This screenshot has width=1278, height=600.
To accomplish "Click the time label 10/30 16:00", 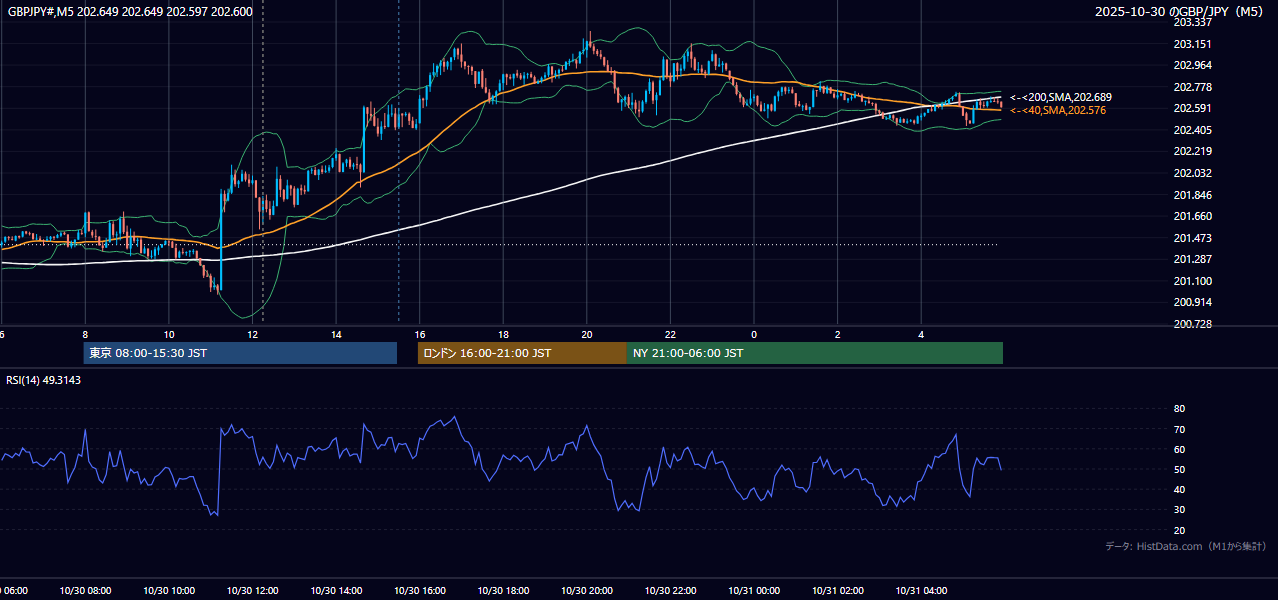I will point(420,591).
